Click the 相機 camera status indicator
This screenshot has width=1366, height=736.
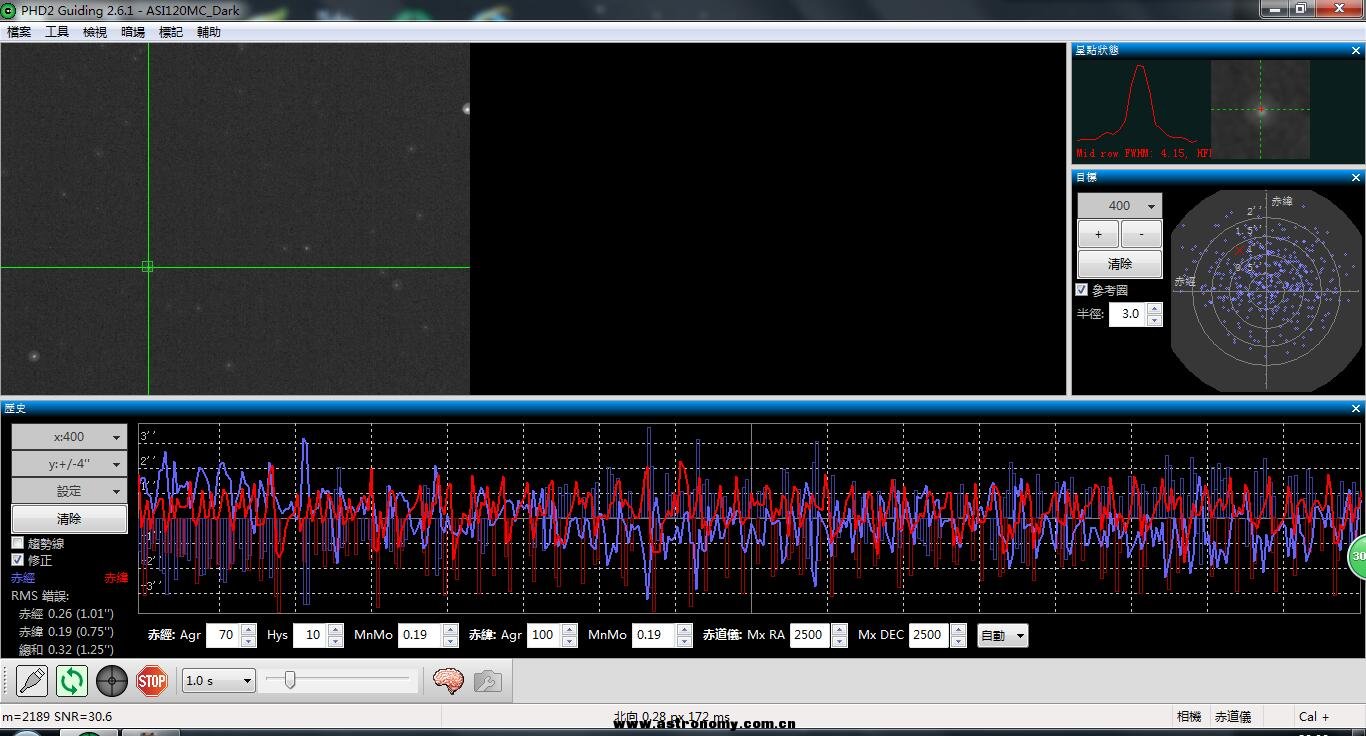(x=1189, y=716)
